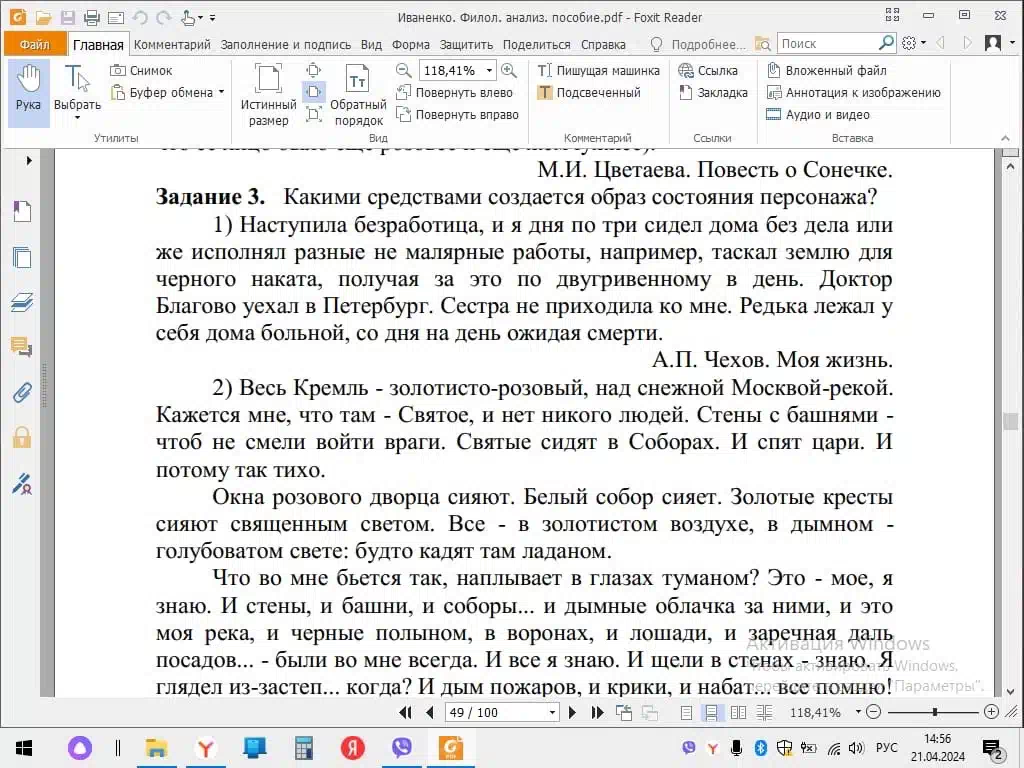This screenshot has width=1024, height=768.
Task: Switch to the Комментарий tab
Action: (172, 44)
